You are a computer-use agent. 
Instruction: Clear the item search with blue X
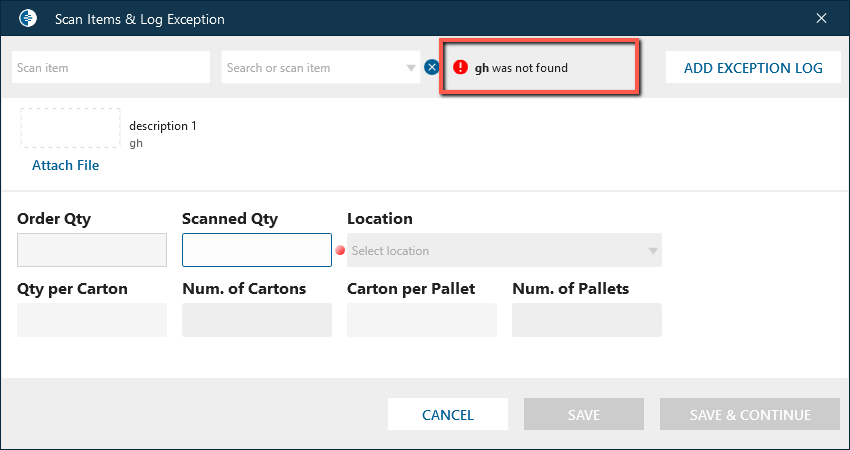point(432,68)
